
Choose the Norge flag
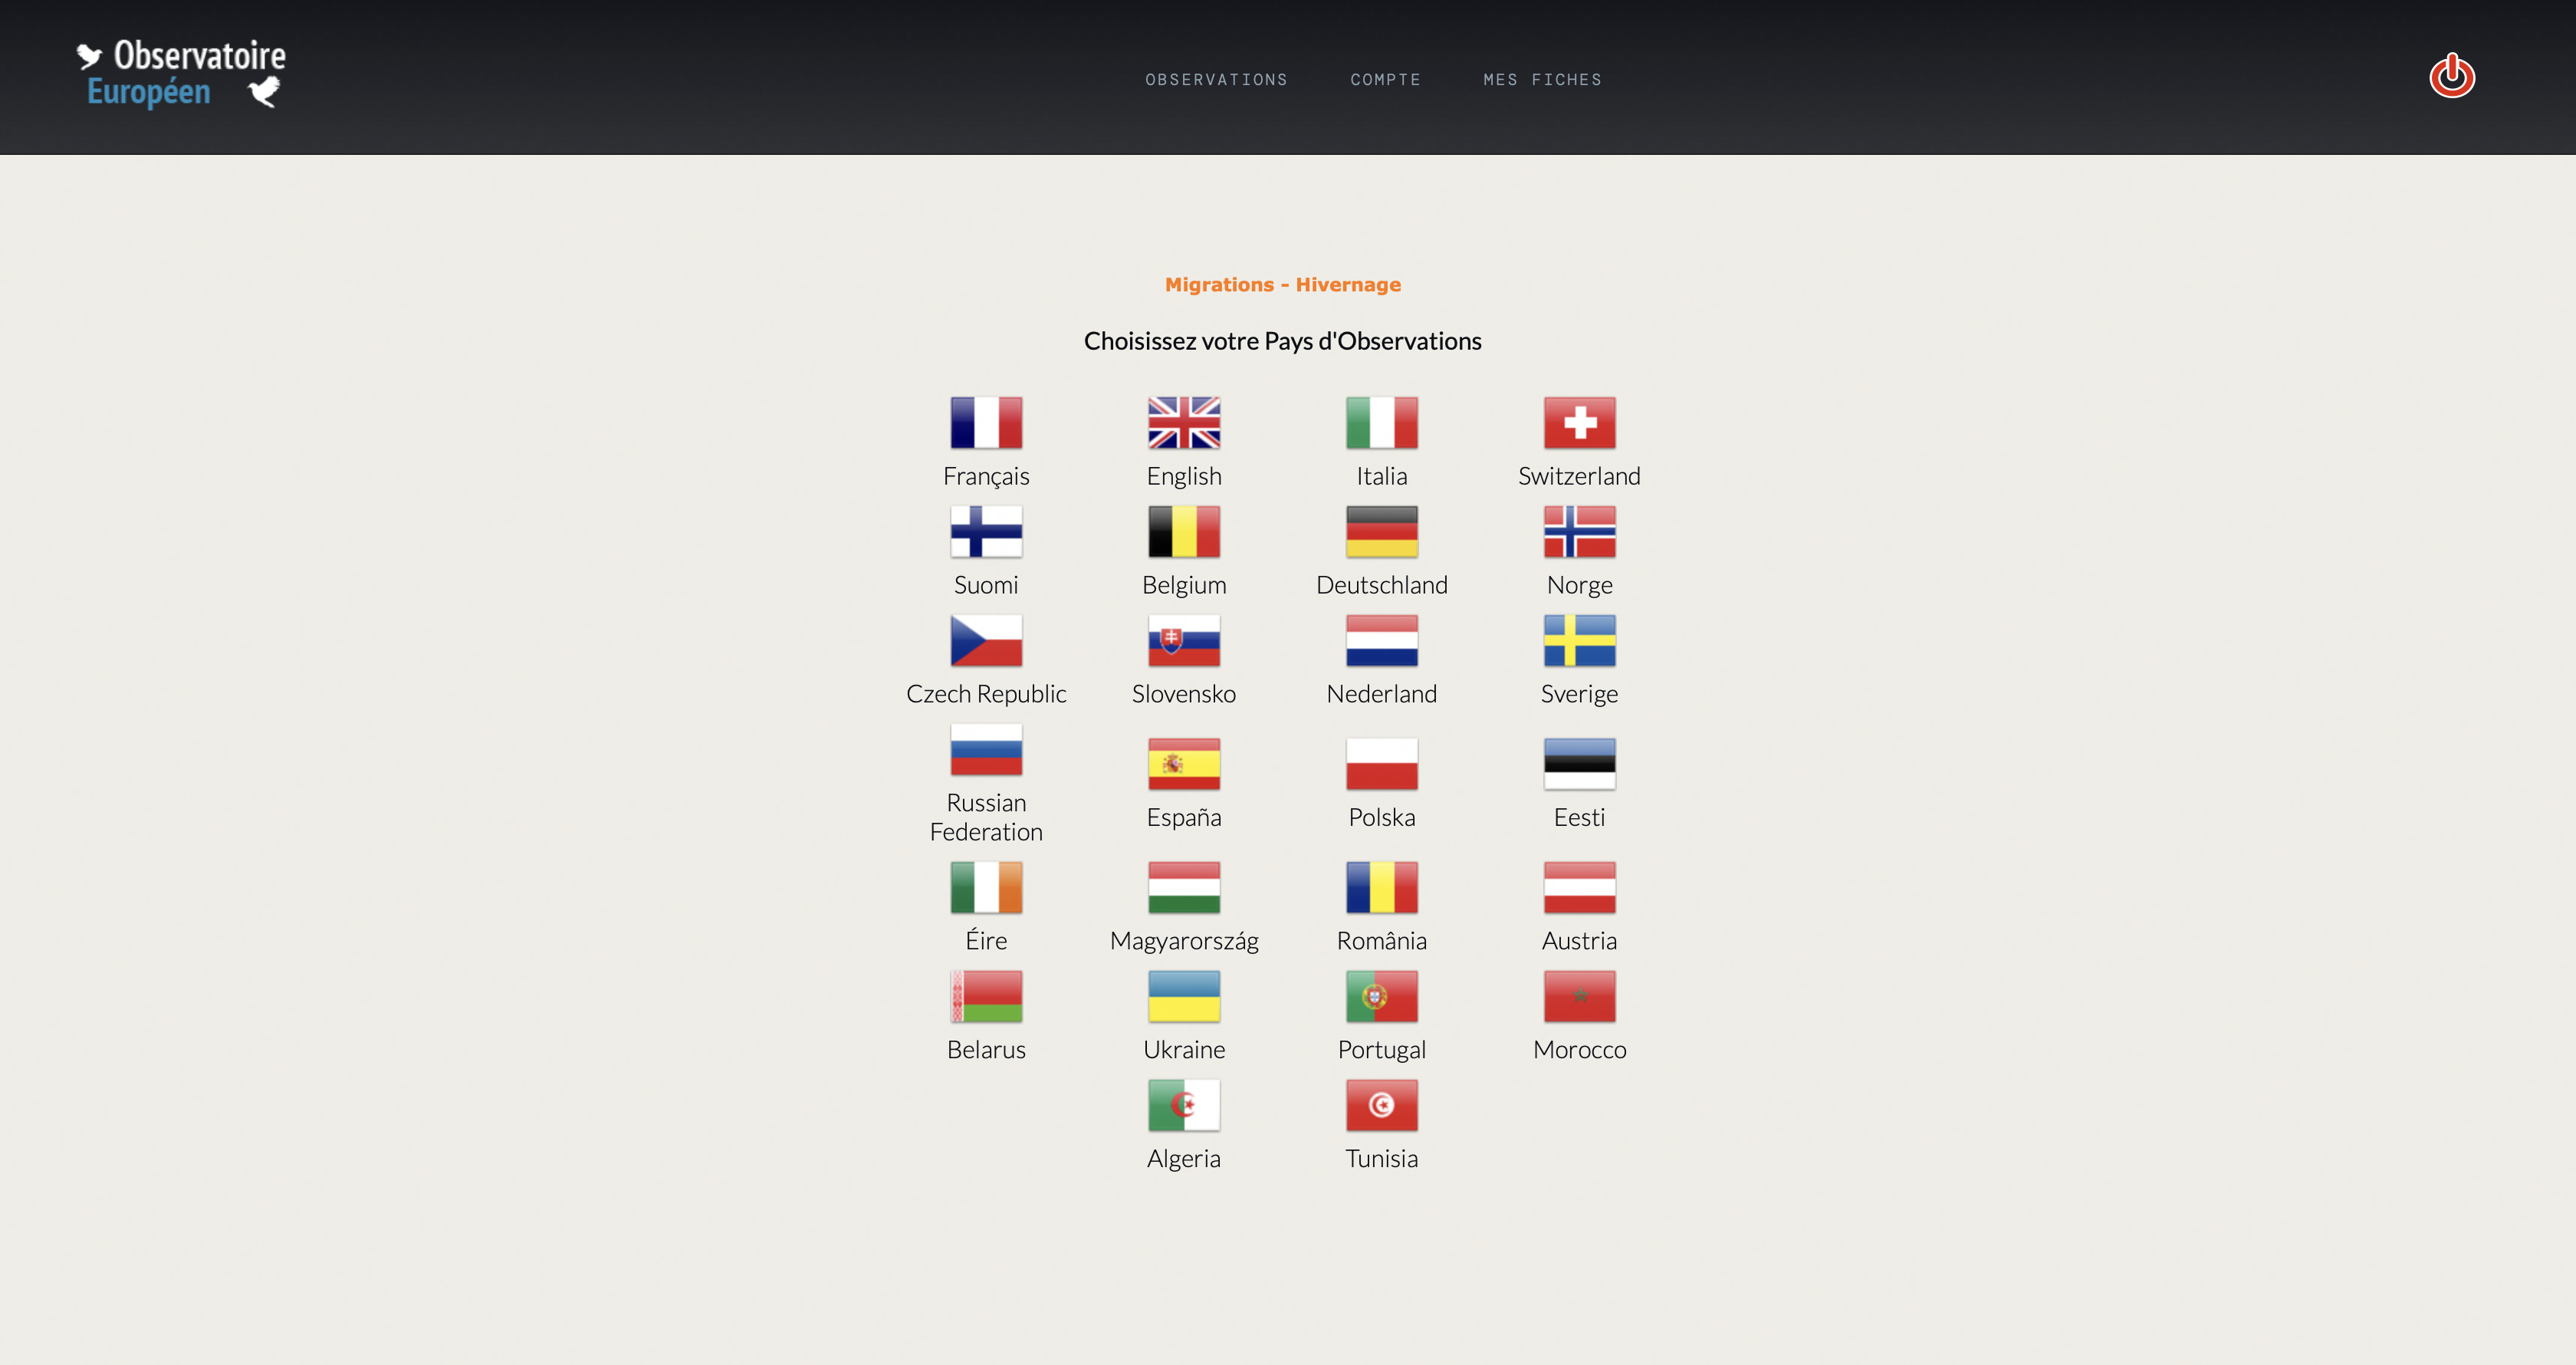tap(1579, 531)
